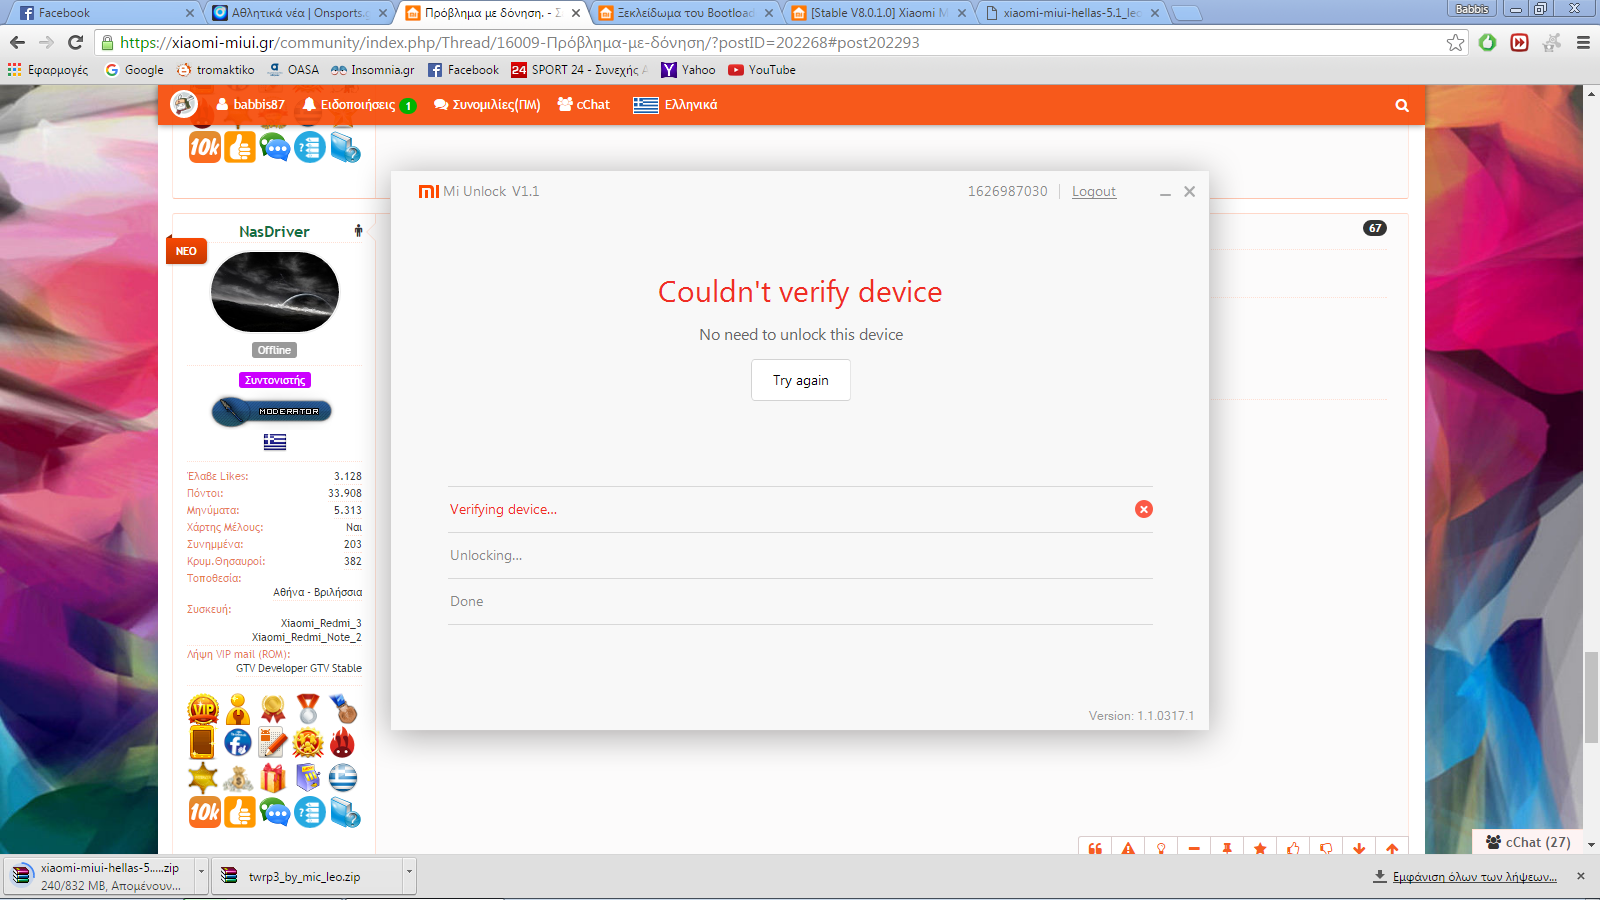The height and width of the screenshot is (900, 1600).
Task: Click the green thumbs-up extension icon
Action: (1487, 42)
